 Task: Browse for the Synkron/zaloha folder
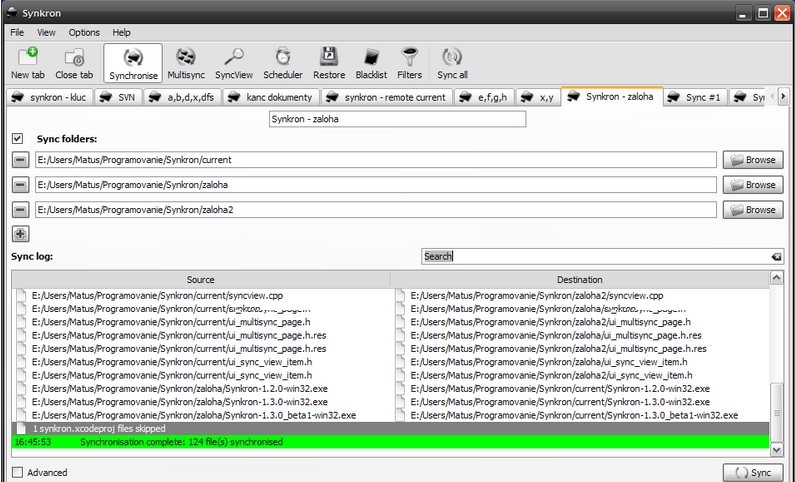tap(753, 184)
